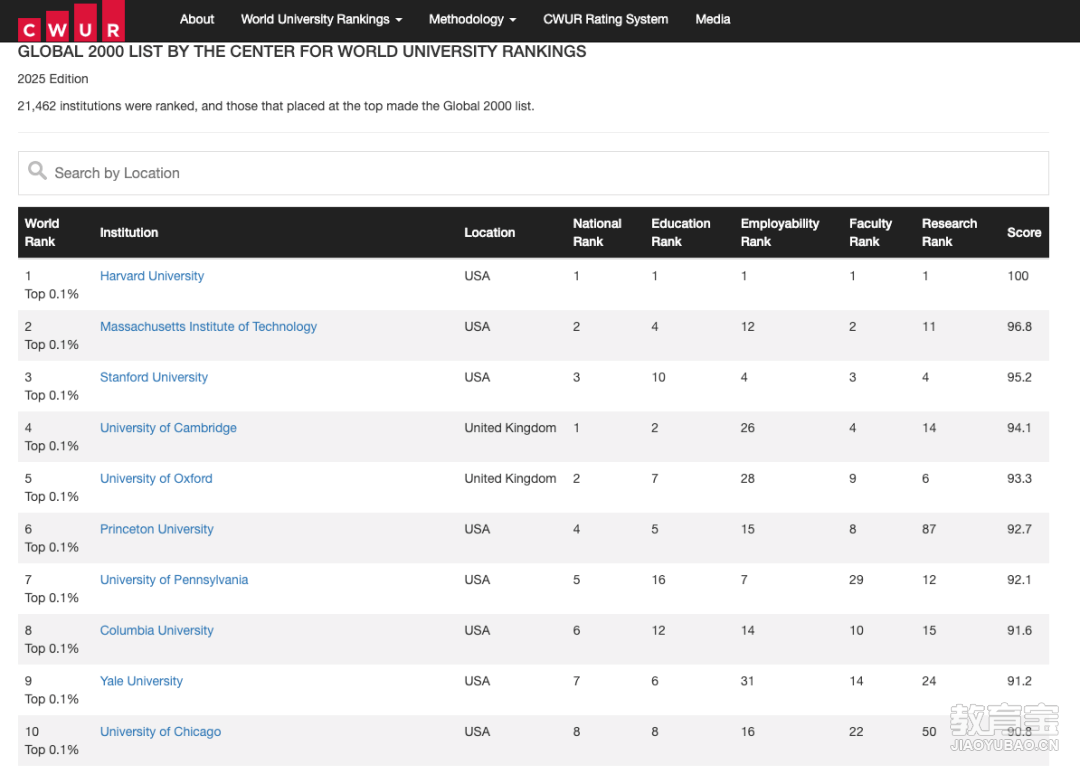
Task: Open the Media page
Action: pyautogui.click(x=713, y=19)
